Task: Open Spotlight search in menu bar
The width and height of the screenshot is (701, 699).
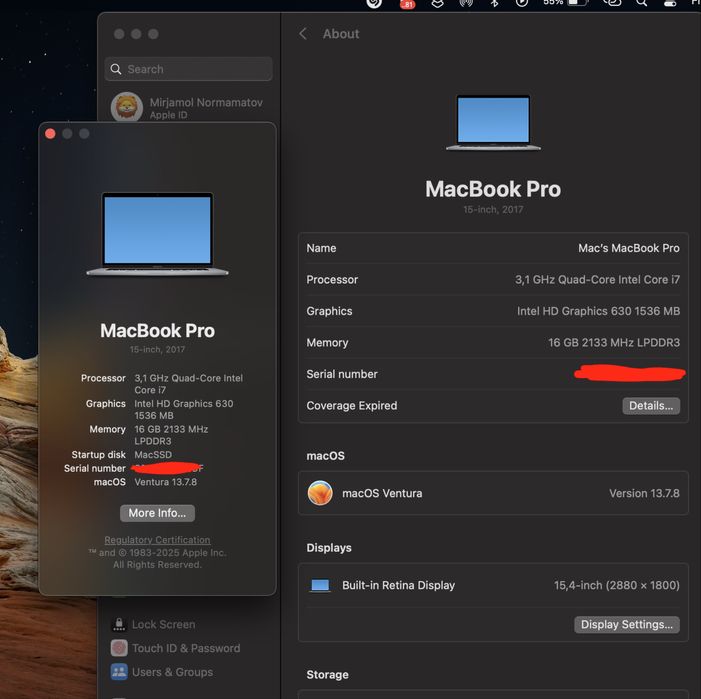Action: (x=641, y=3)
